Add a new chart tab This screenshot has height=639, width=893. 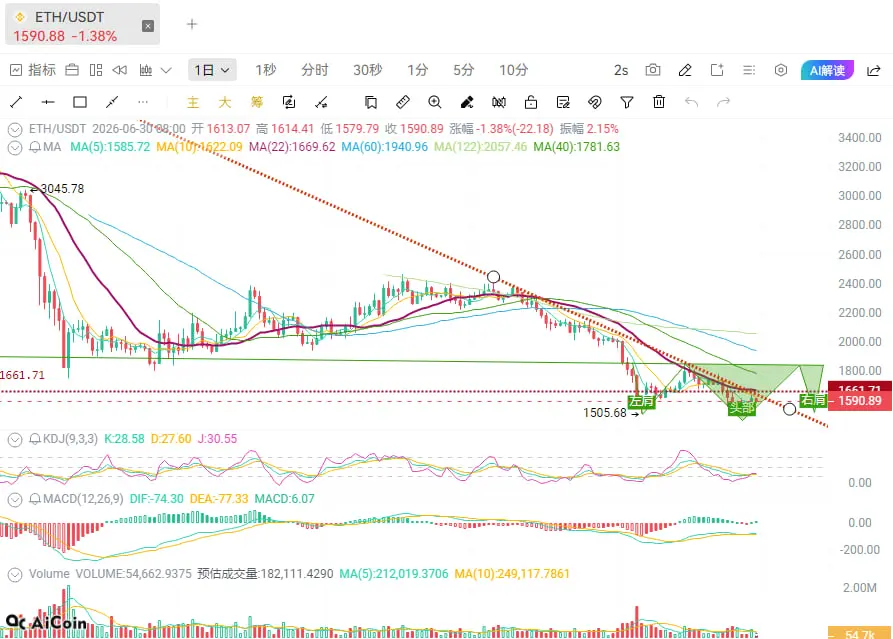[x=192, y=24]
